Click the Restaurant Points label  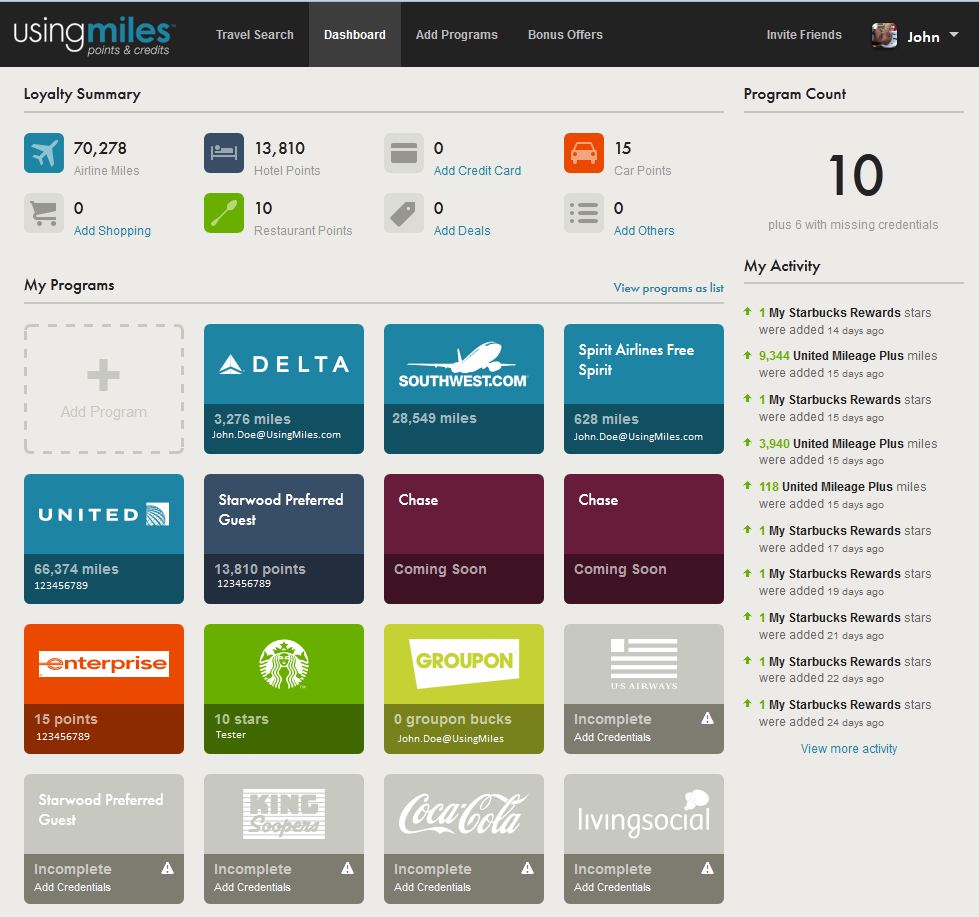(x=303, y=230)
